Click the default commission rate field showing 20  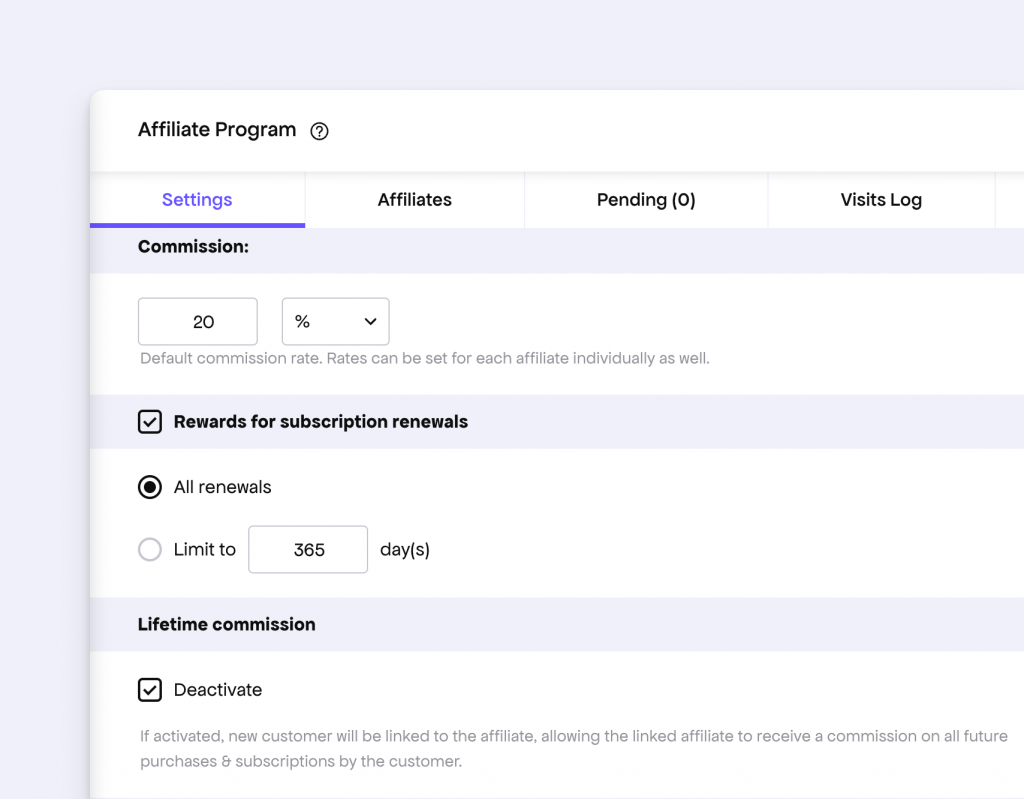coord(197,321)
